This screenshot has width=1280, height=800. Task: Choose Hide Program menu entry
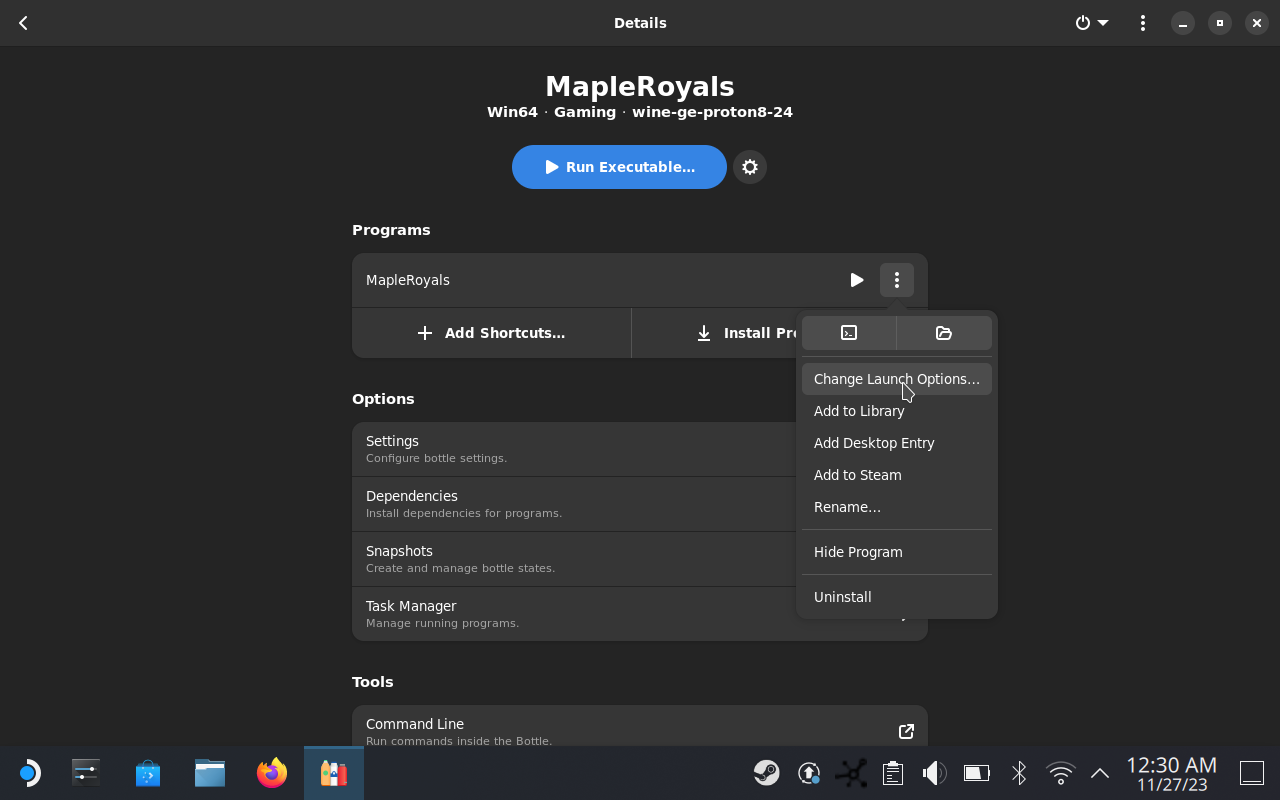pos(897,552)
